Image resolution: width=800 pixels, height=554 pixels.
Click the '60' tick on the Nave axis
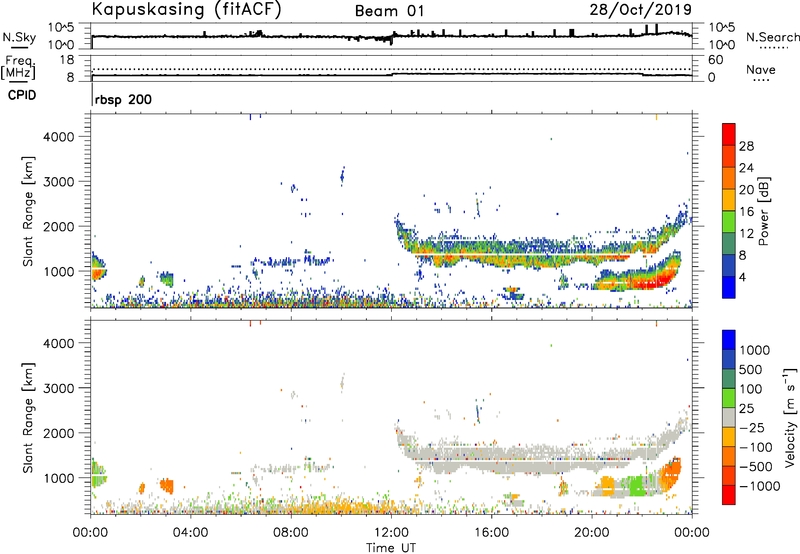(715, 60)
